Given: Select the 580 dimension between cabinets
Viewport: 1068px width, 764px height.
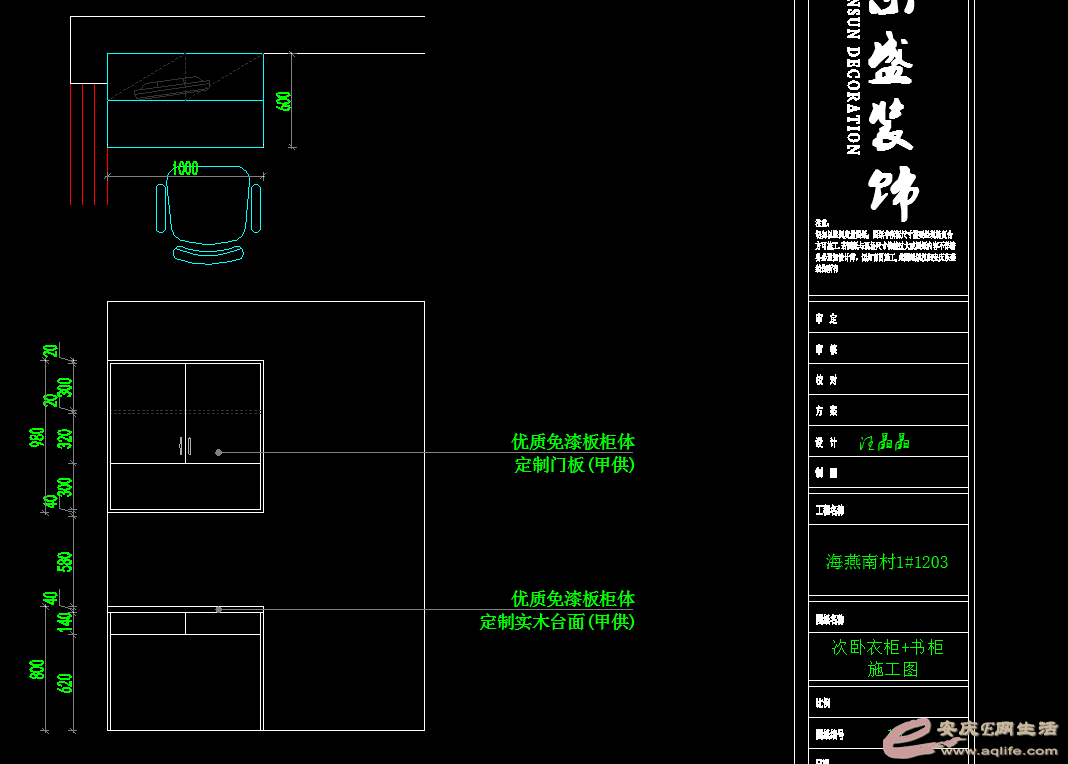Looking at the screenshot, I should 66,561.
